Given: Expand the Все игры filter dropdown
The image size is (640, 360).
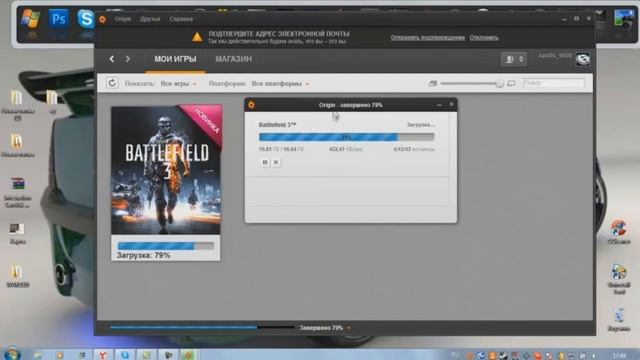Looking at the screenshot, I should coord(178,84).
